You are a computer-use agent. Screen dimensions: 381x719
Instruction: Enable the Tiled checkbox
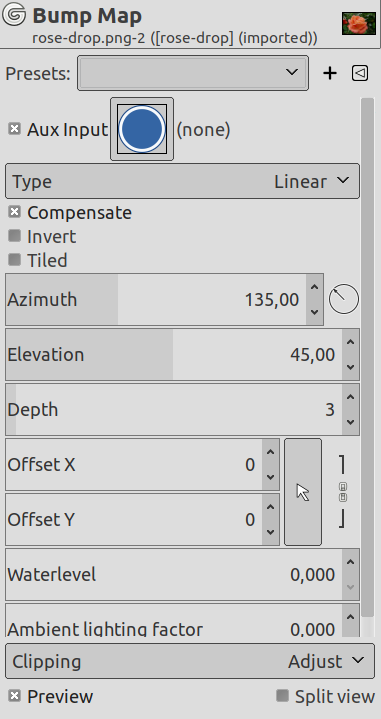coord(15,260)
